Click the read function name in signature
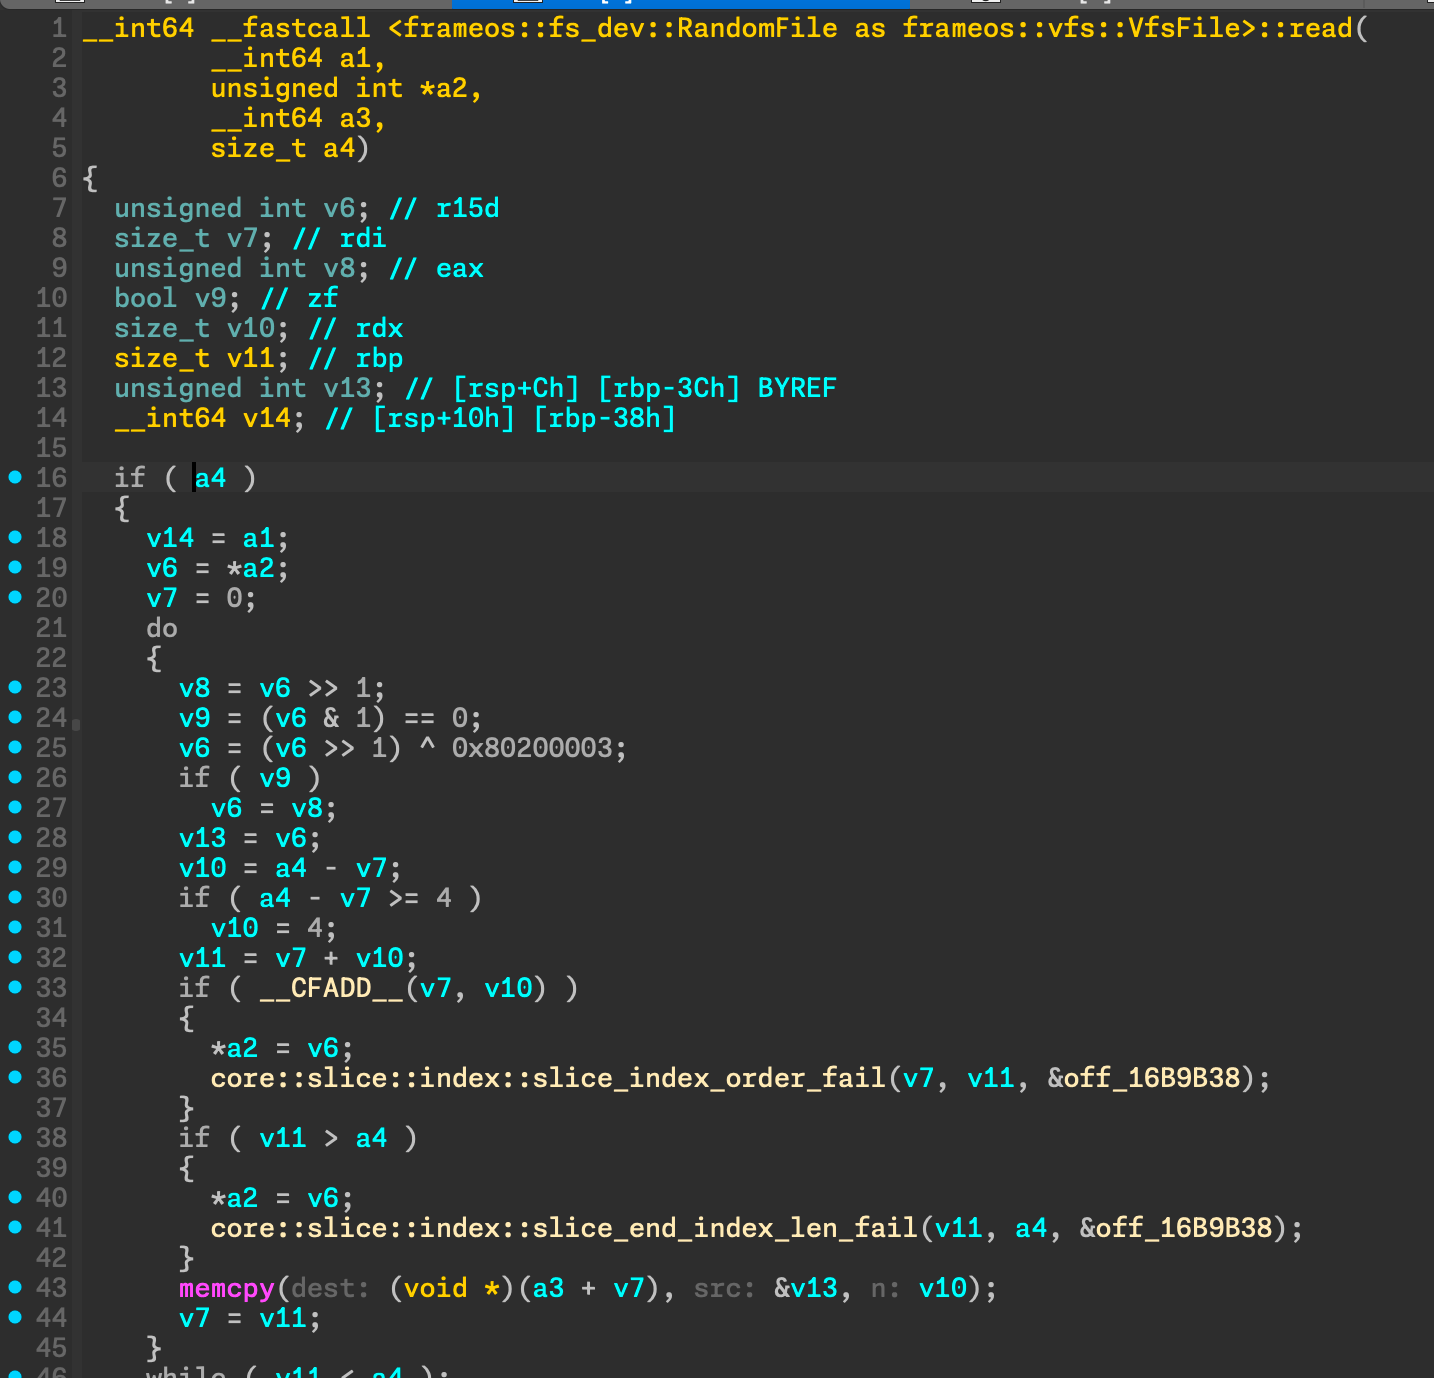This screenshot has height=1378, width=1434. pyautogui.click(x=1320, y=28)
